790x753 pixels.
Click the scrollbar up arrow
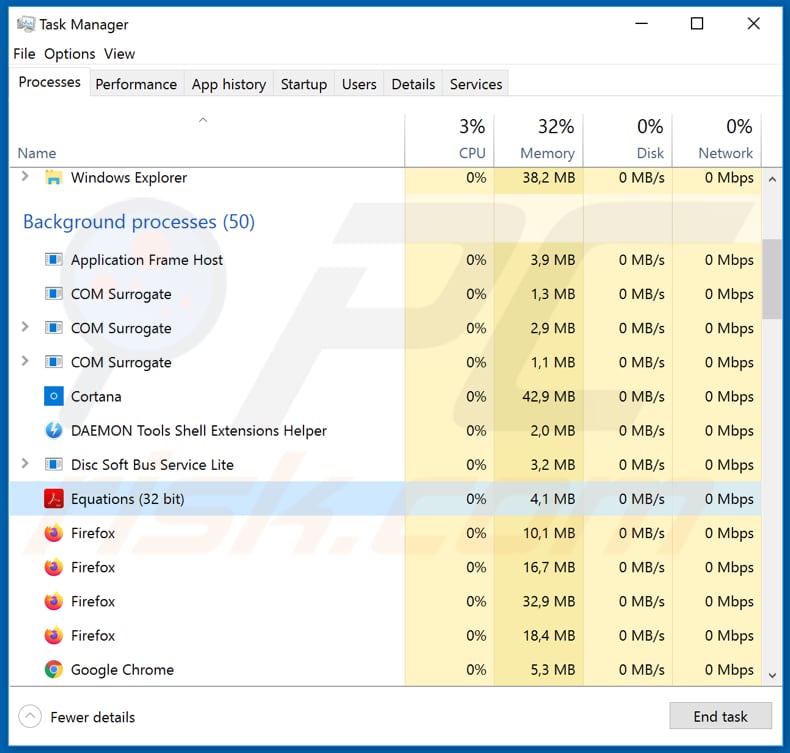pos(772,179)
